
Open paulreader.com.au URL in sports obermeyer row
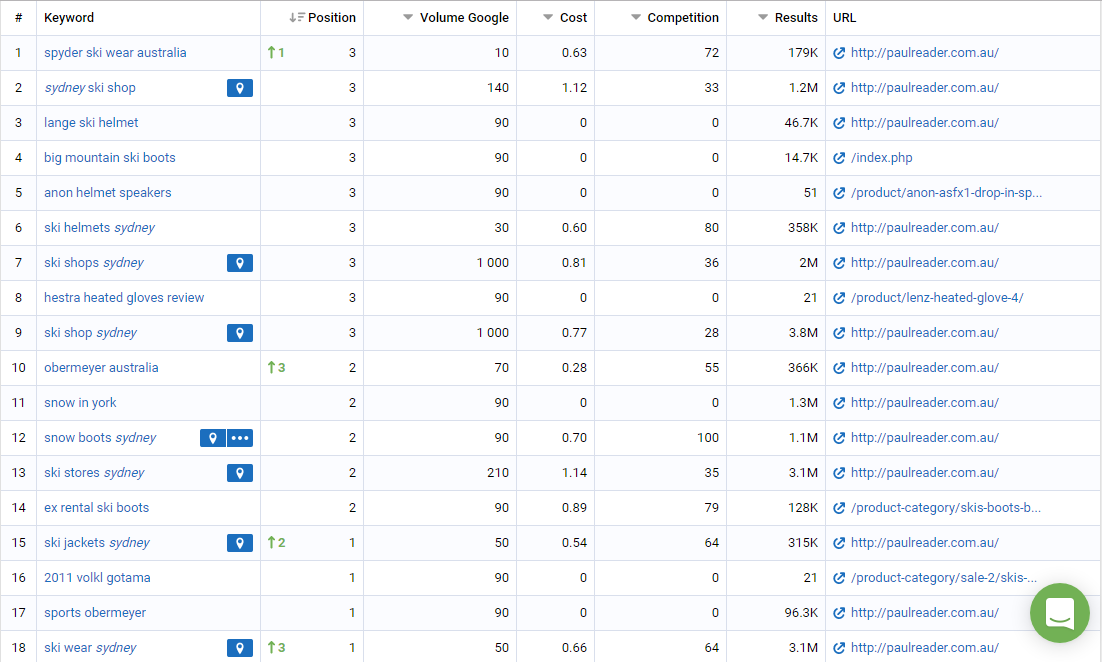coord(924,613)
